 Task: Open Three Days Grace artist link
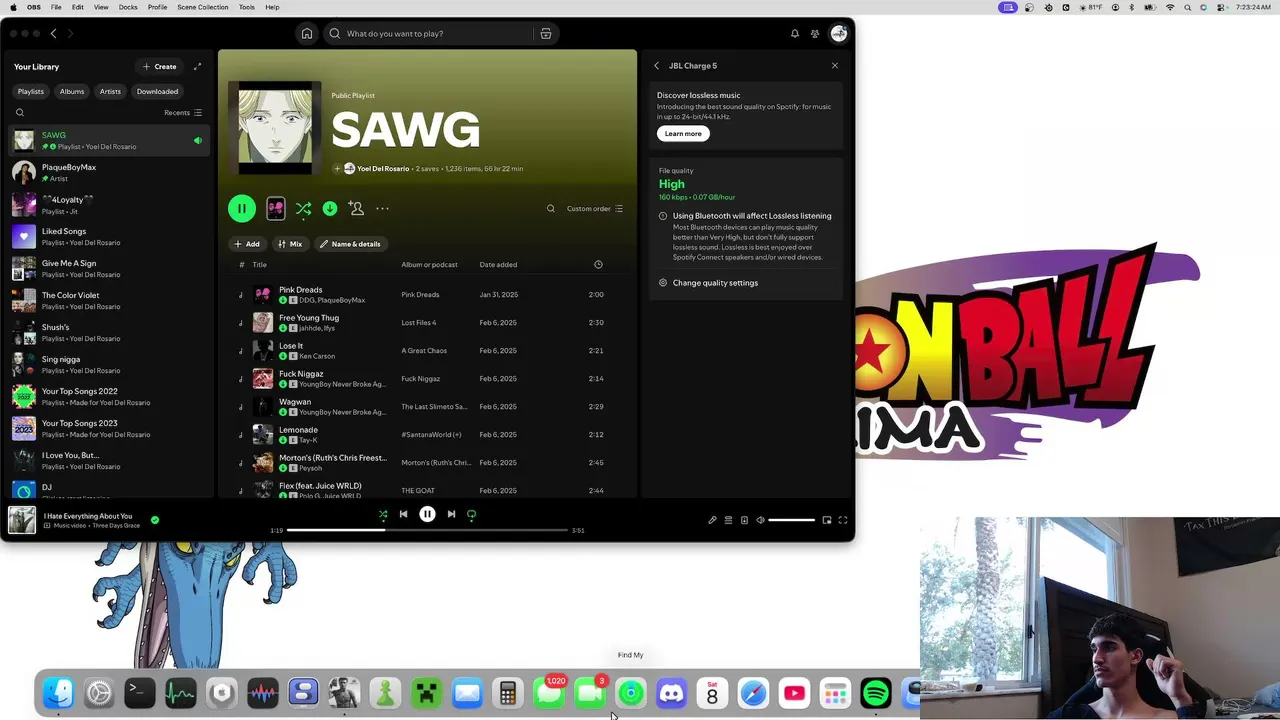tap(116, 525)
